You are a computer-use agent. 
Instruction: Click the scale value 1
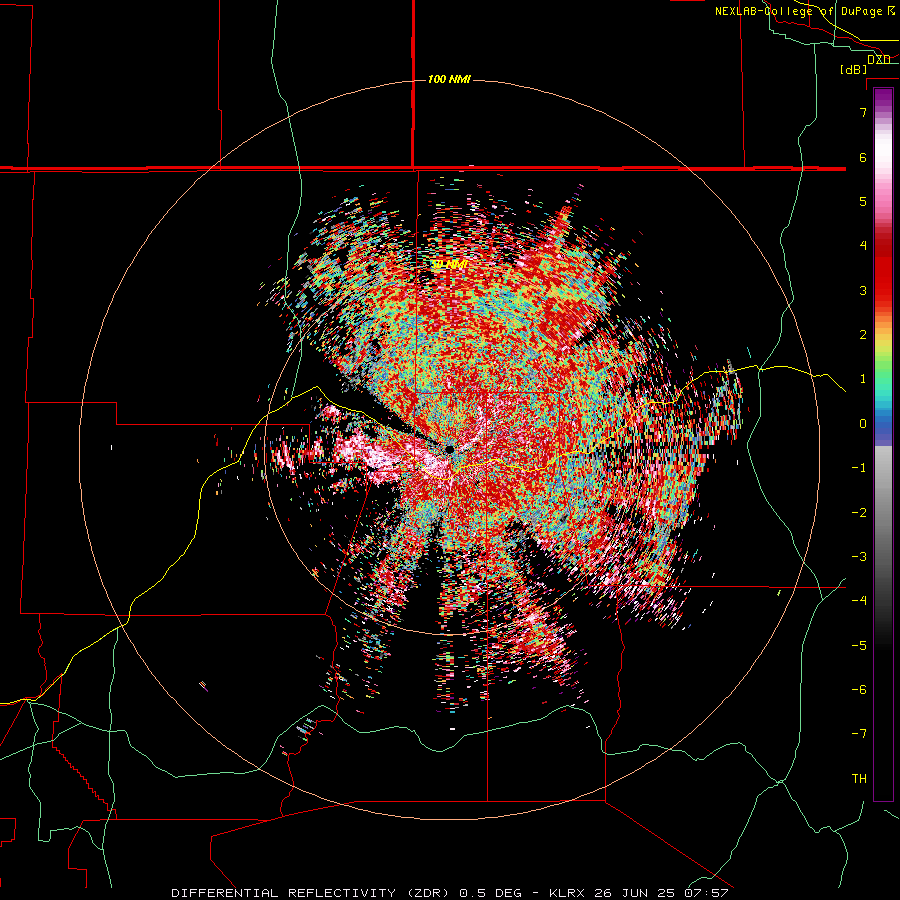863,379
